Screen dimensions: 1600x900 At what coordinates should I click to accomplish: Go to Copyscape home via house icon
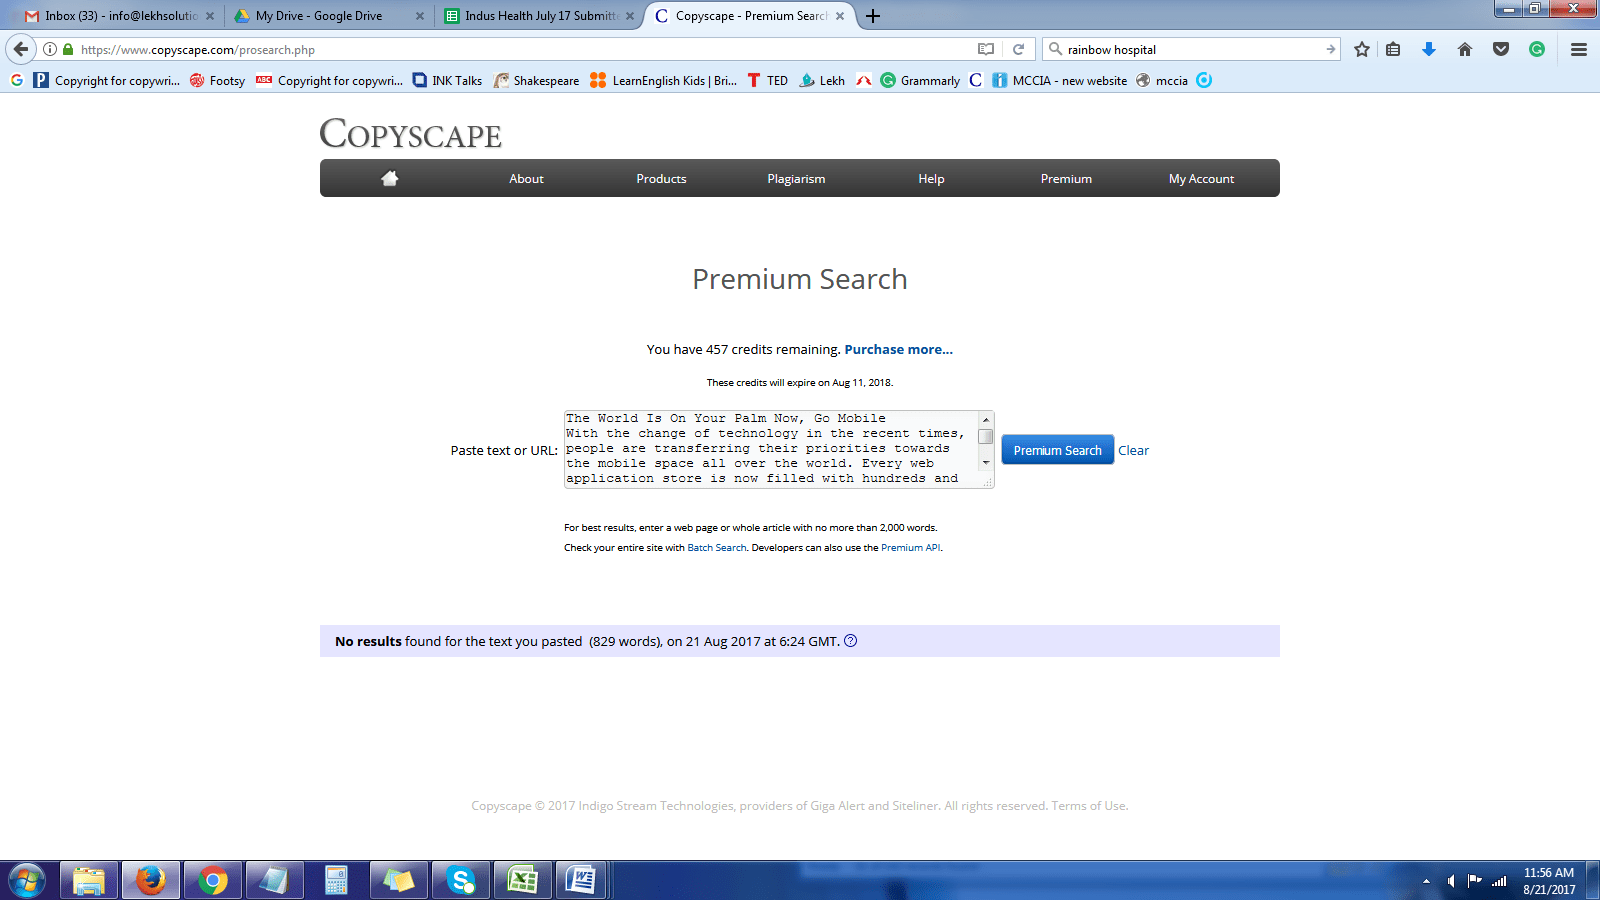(390, 178)
